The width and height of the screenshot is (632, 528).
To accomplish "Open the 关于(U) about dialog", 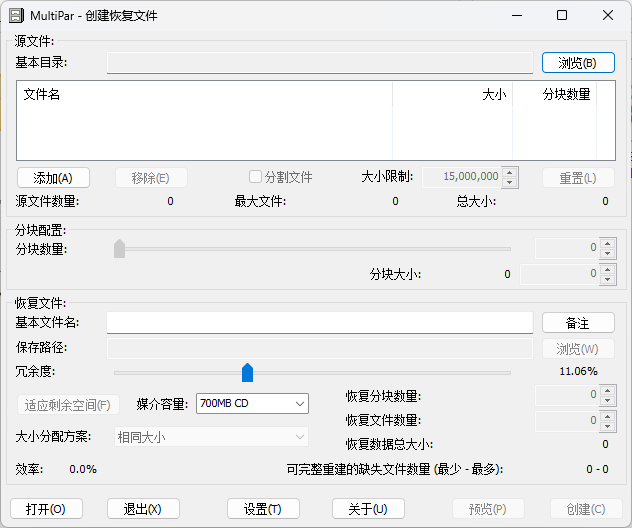I will [x=368, y=509].
